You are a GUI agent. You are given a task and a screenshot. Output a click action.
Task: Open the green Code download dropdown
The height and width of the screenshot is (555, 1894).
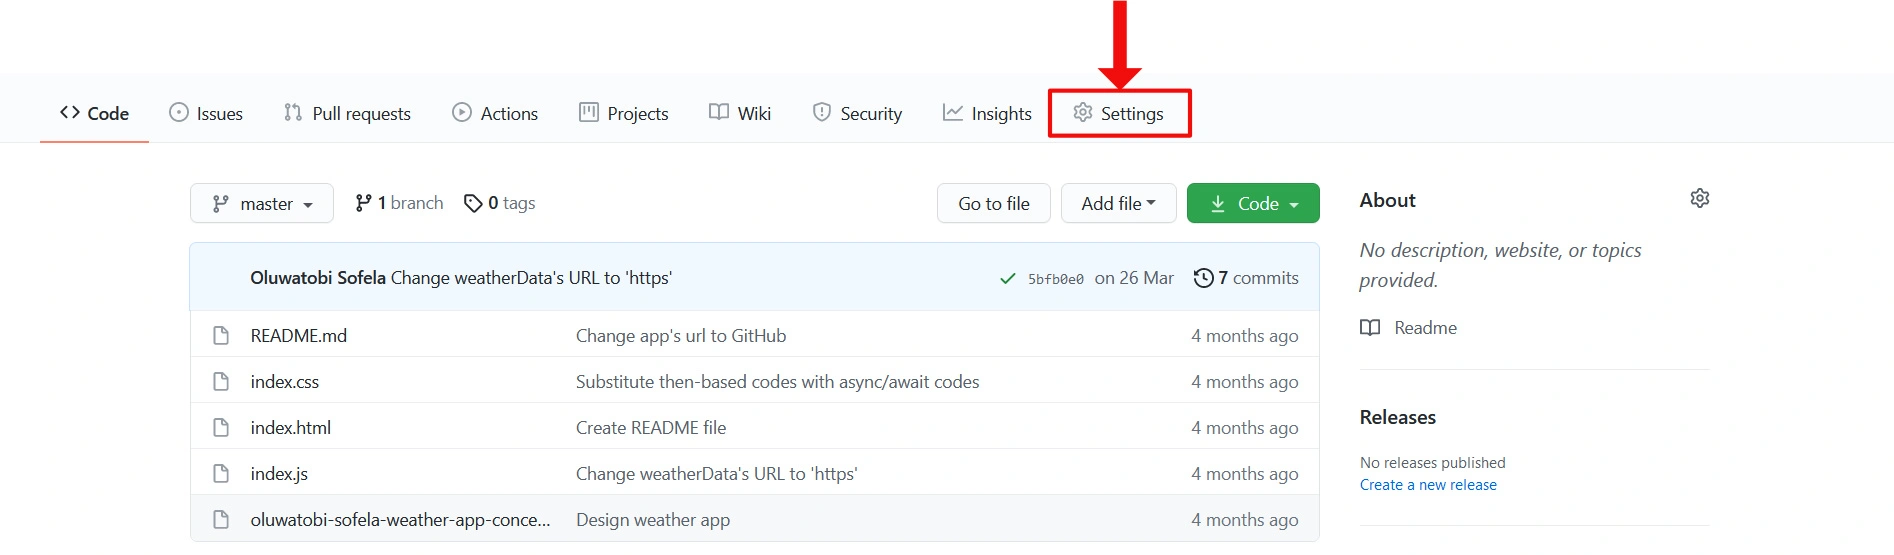(1253, 204)
